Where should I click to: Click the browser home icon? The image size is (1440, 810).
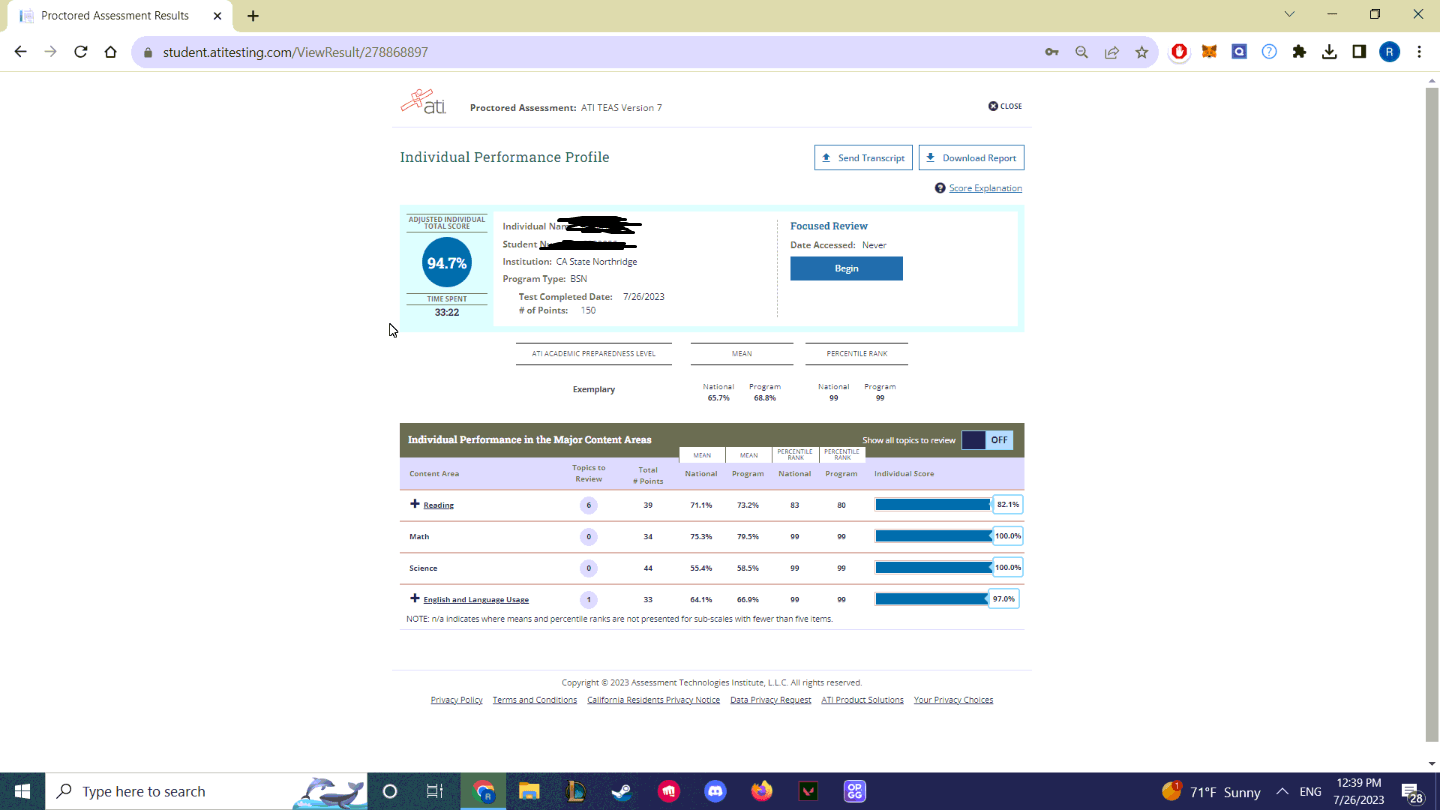[x=111, y=52]
